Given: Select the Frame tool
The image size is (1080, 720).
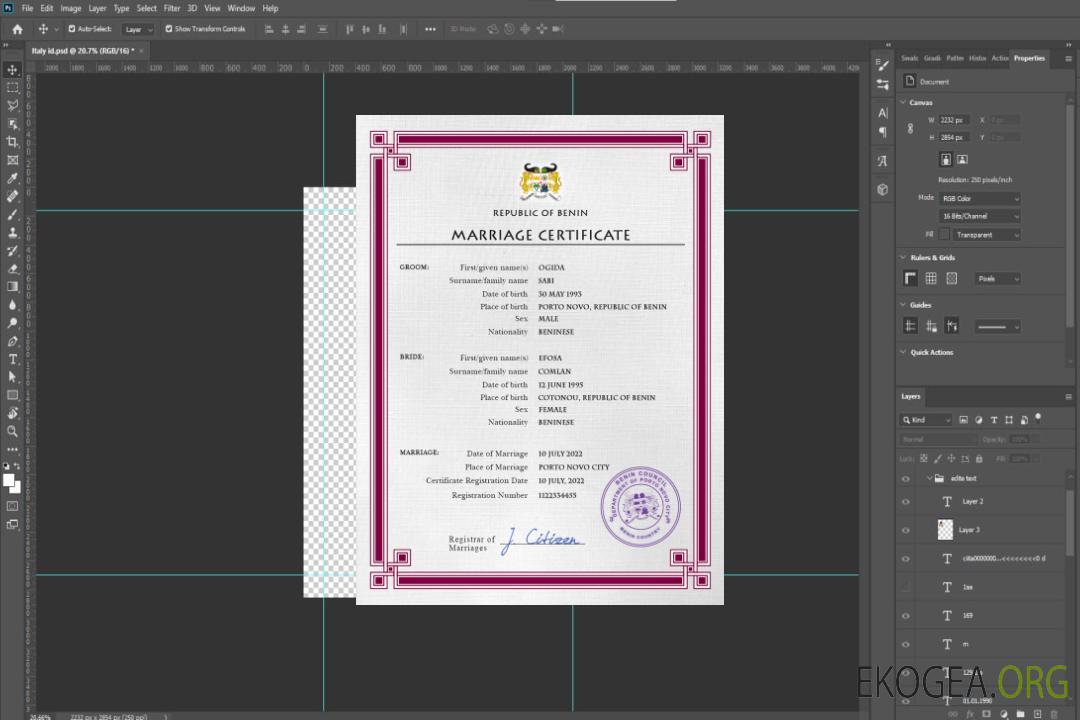Looking at the screenshot, I should (12, 160).
